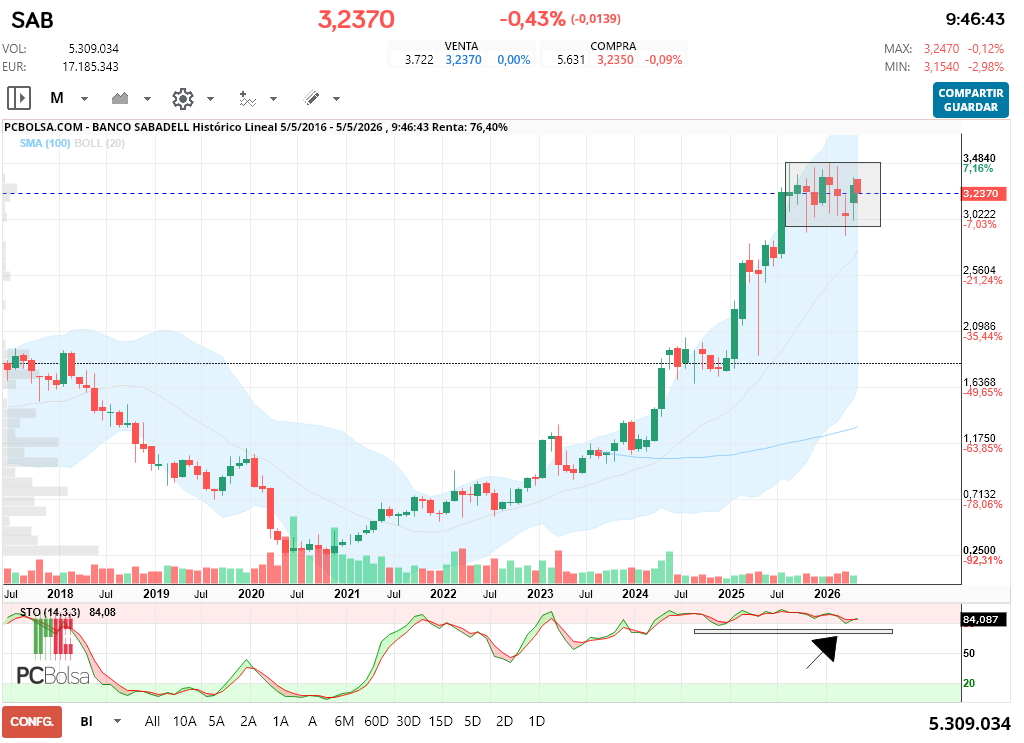Select the 60D time range
Screen dimensions: 1024x743
[x=376, y=721]
